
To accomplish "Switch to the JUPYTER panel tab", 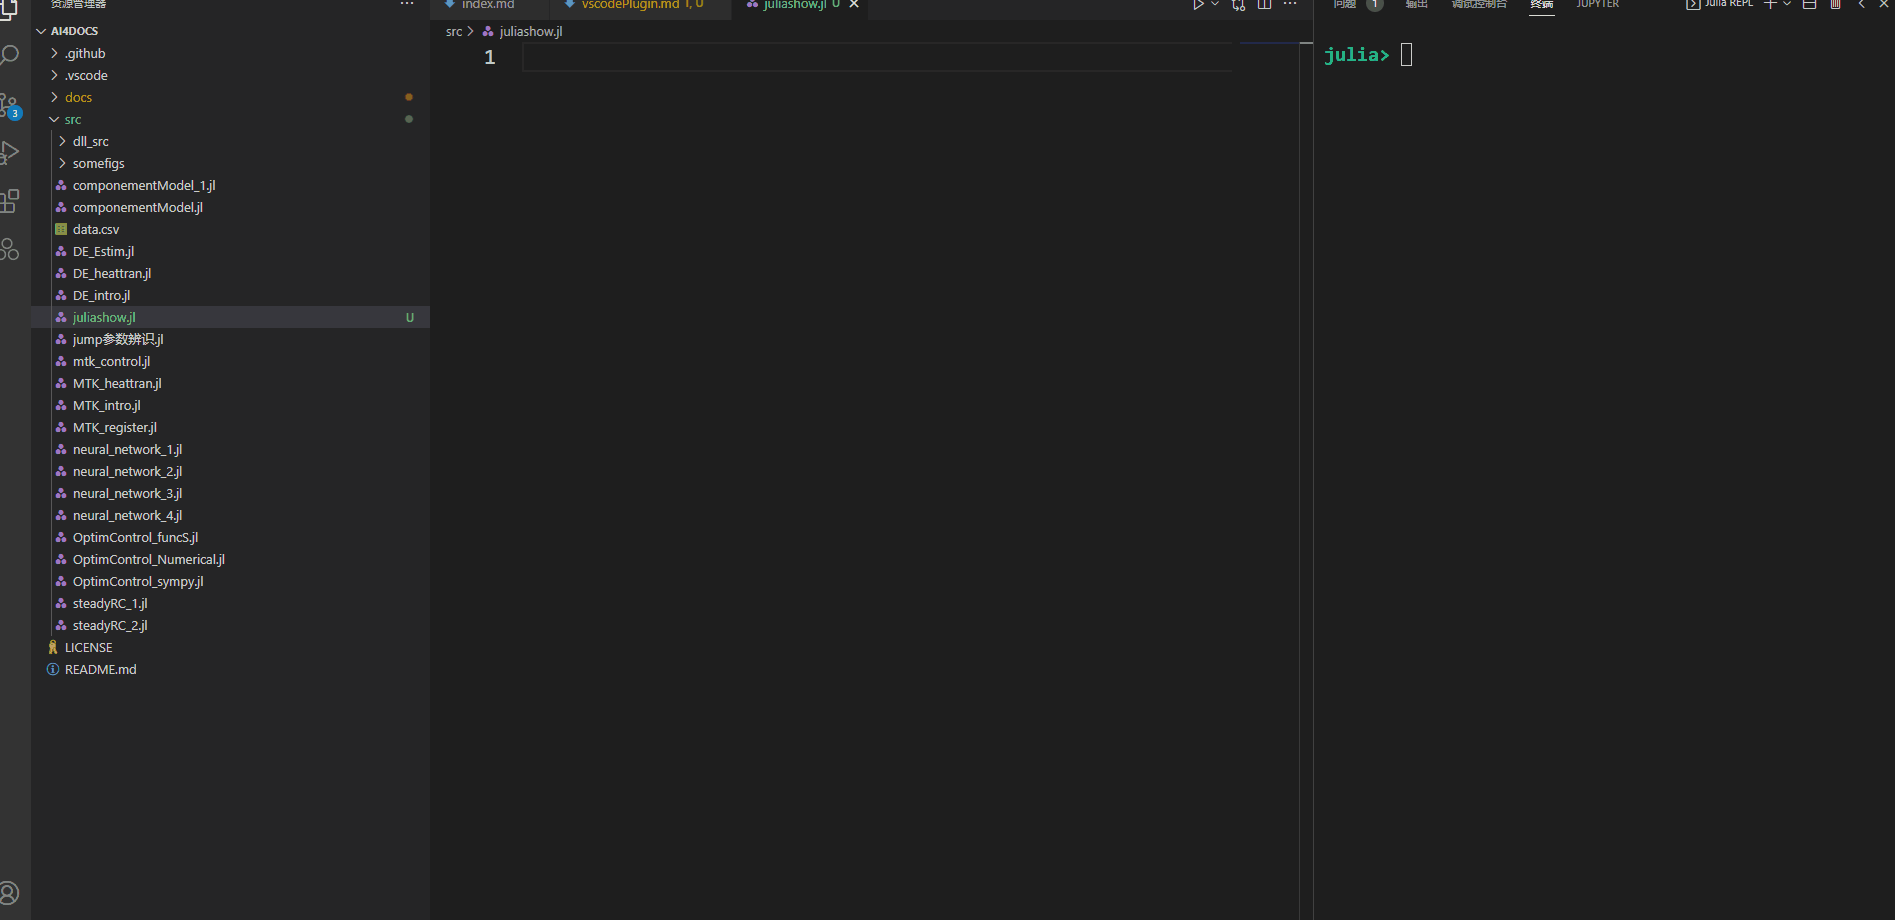I will tap(1597, 5).
